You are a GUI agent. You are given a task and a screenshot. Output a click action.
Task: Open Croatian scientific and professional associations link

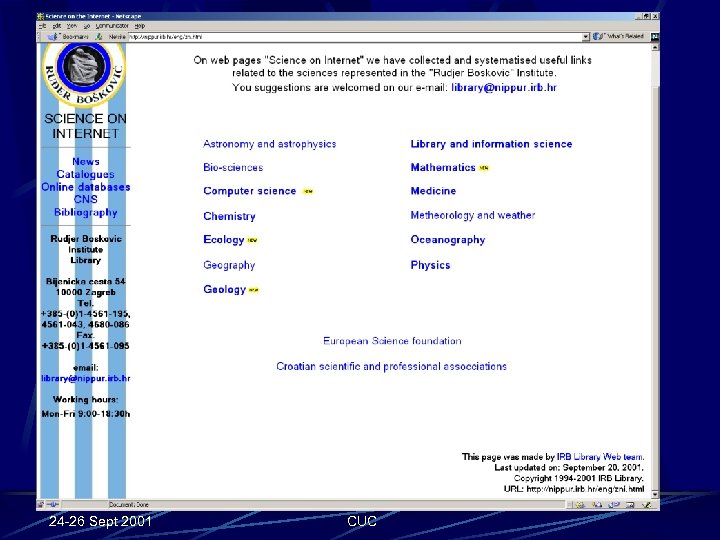(392, 366)
